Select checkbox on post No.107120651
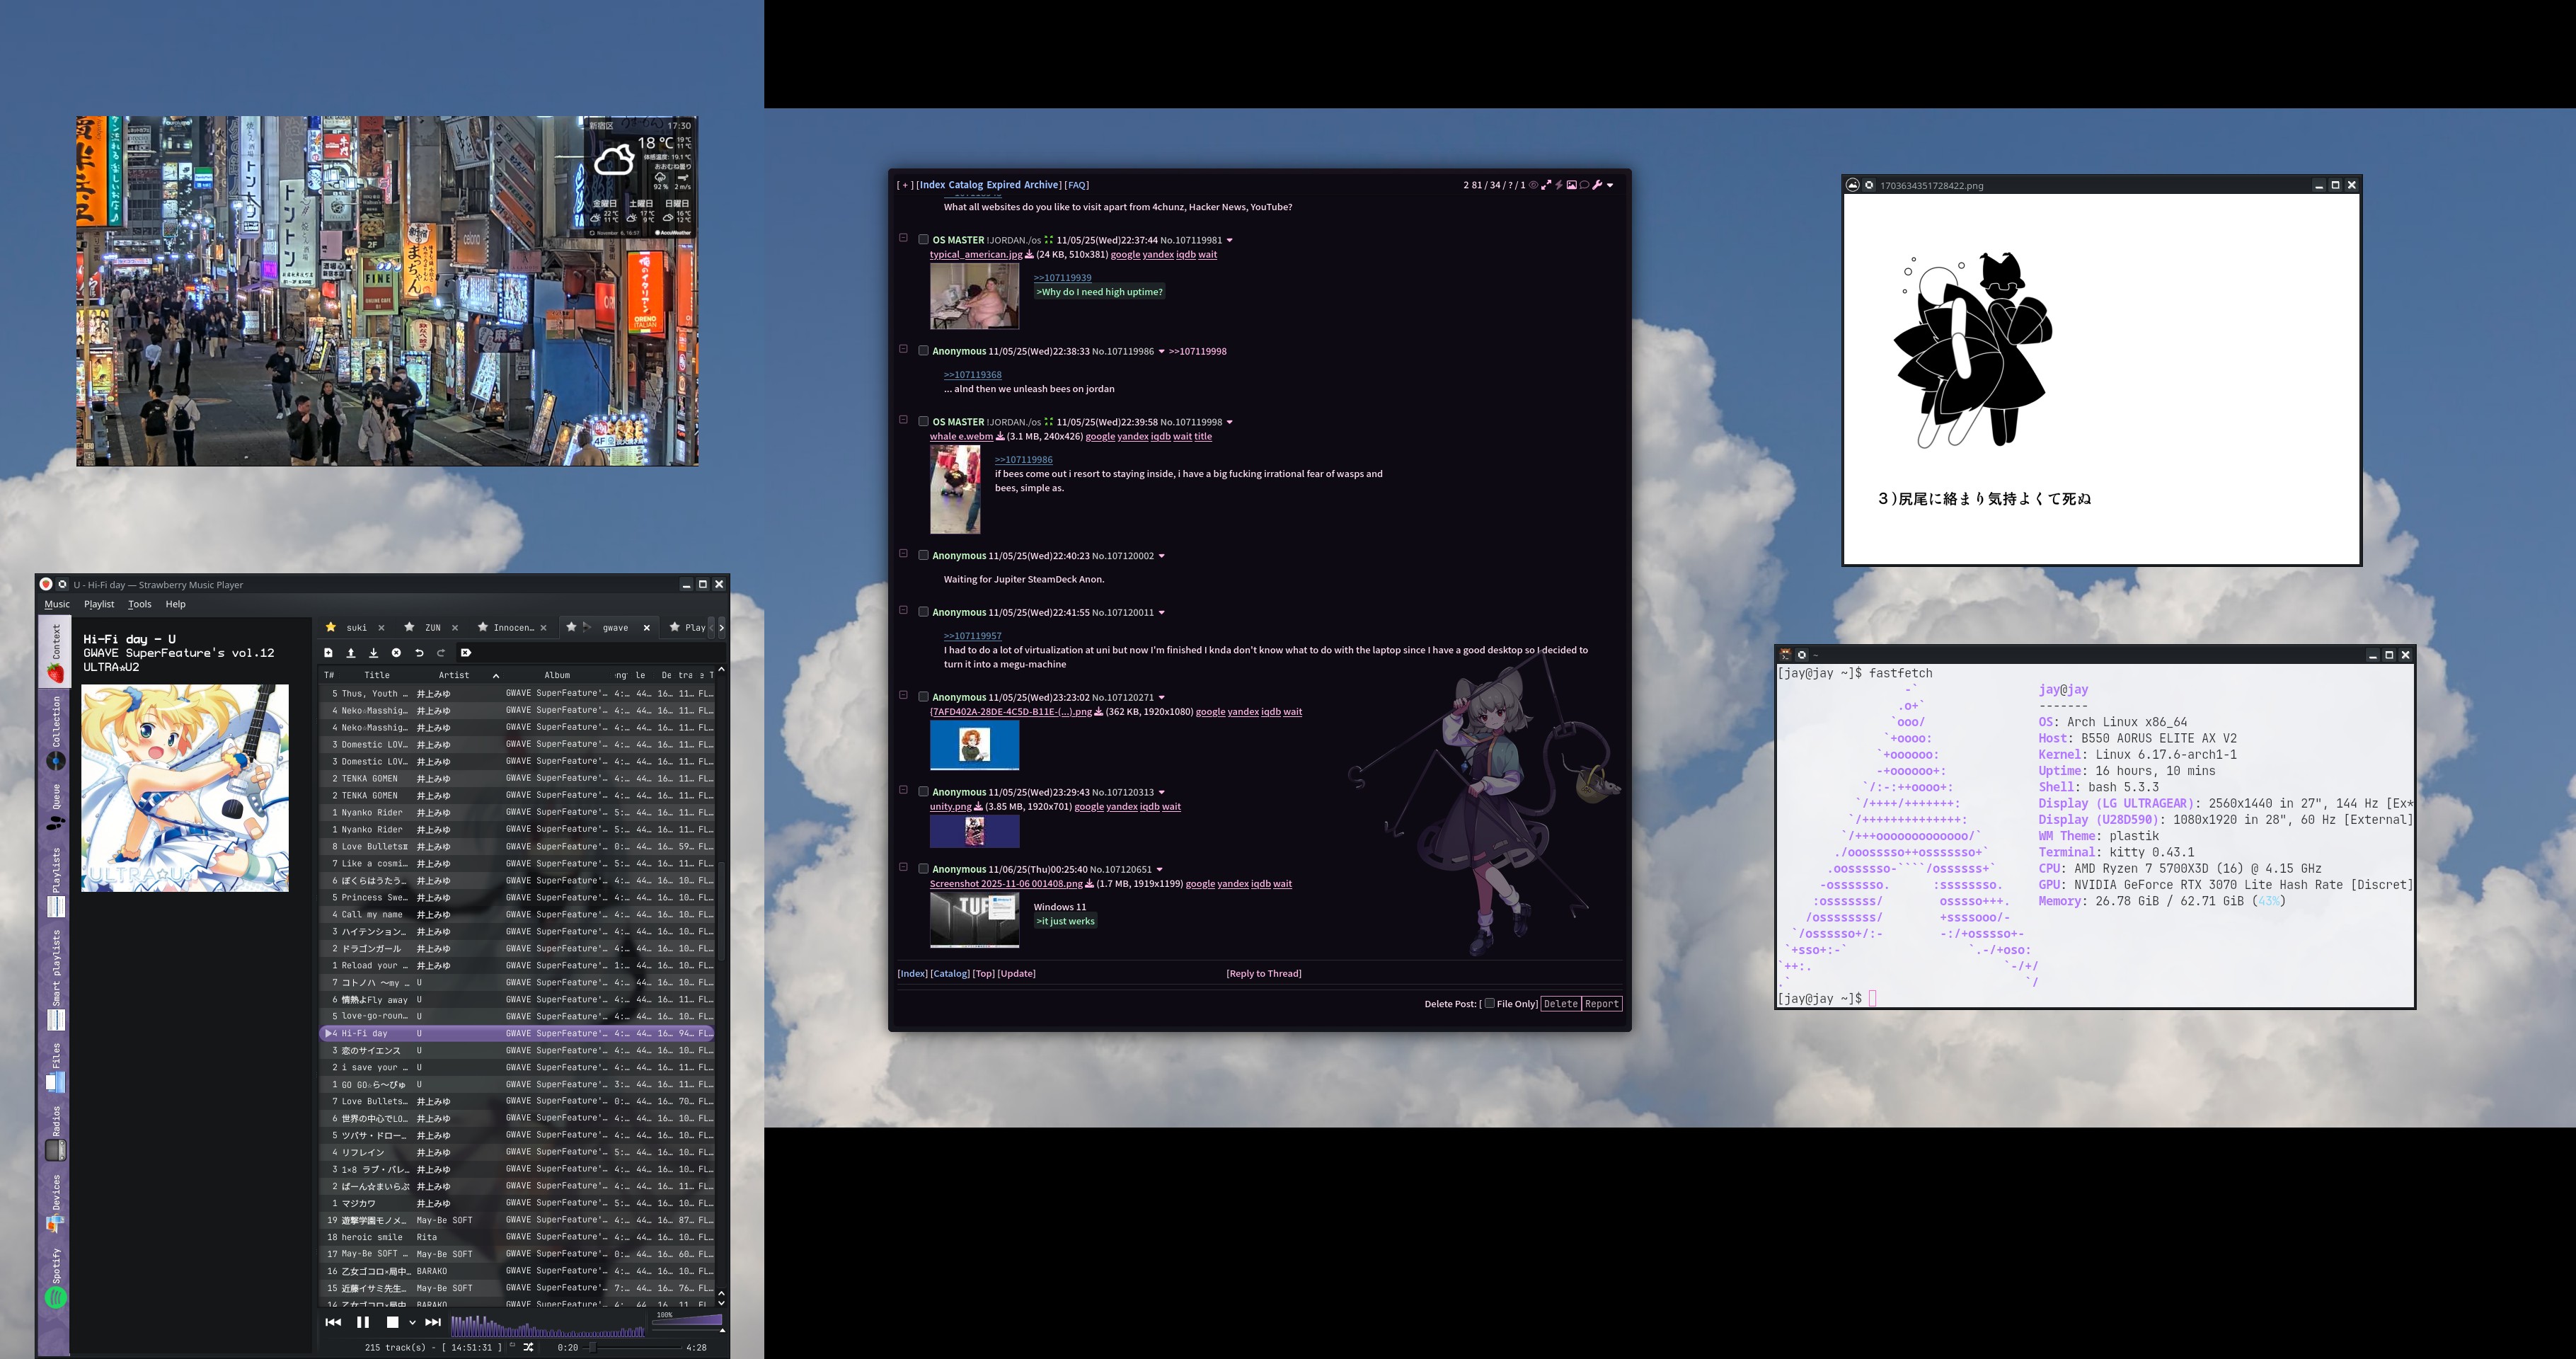 tap(923, 869)
